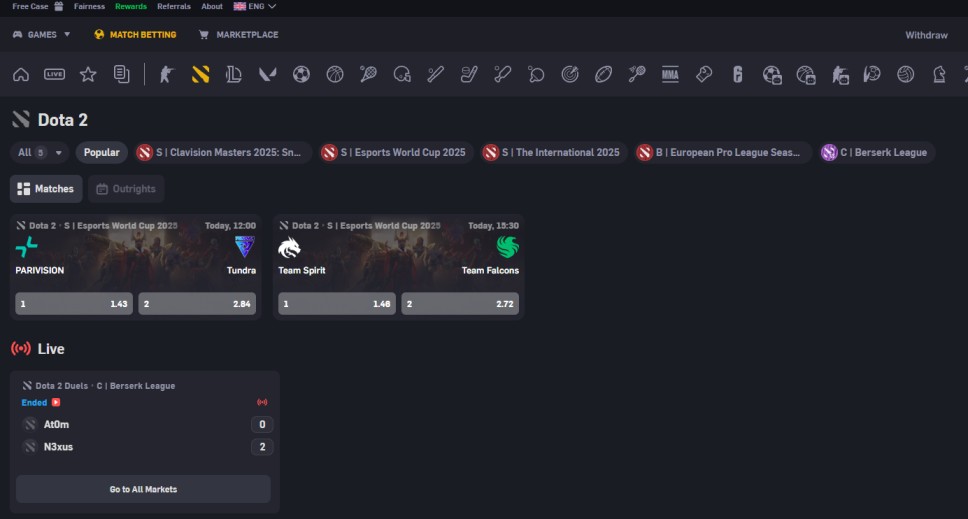The height and width of the screenshot is (519, 968).
Task: Open the ENG language dropdown
Action: click(255, 6)
